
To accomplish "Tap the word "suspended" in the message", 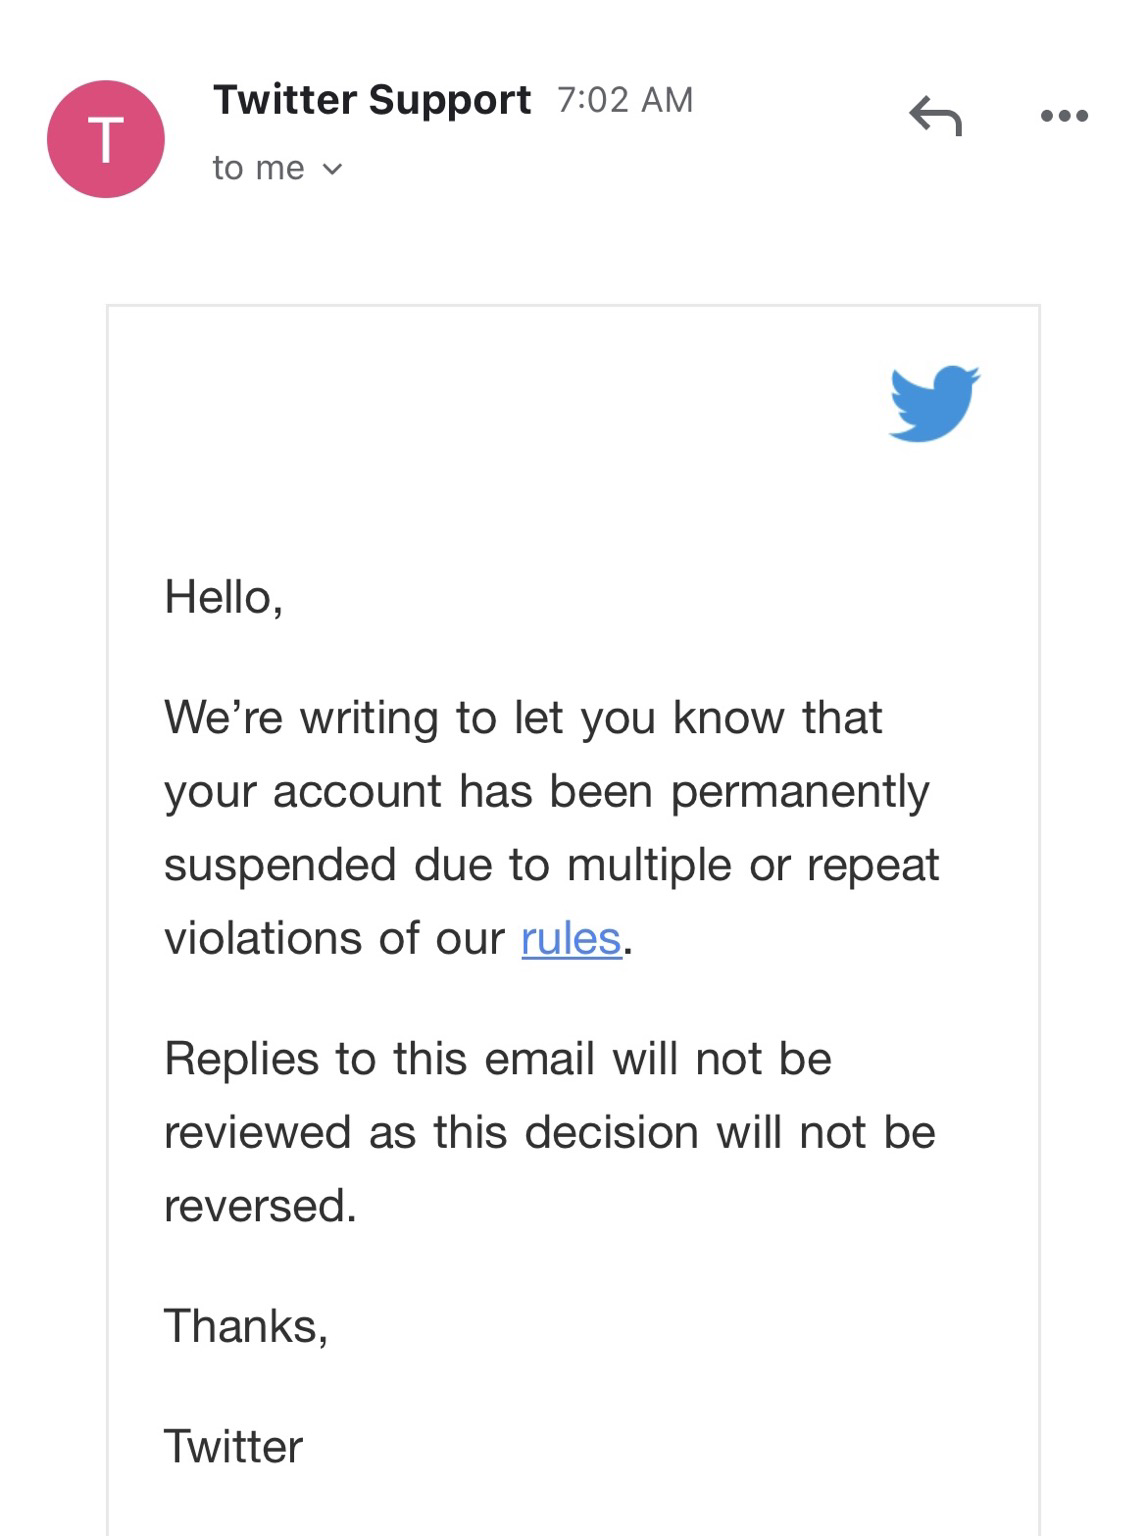I will 280,865.
